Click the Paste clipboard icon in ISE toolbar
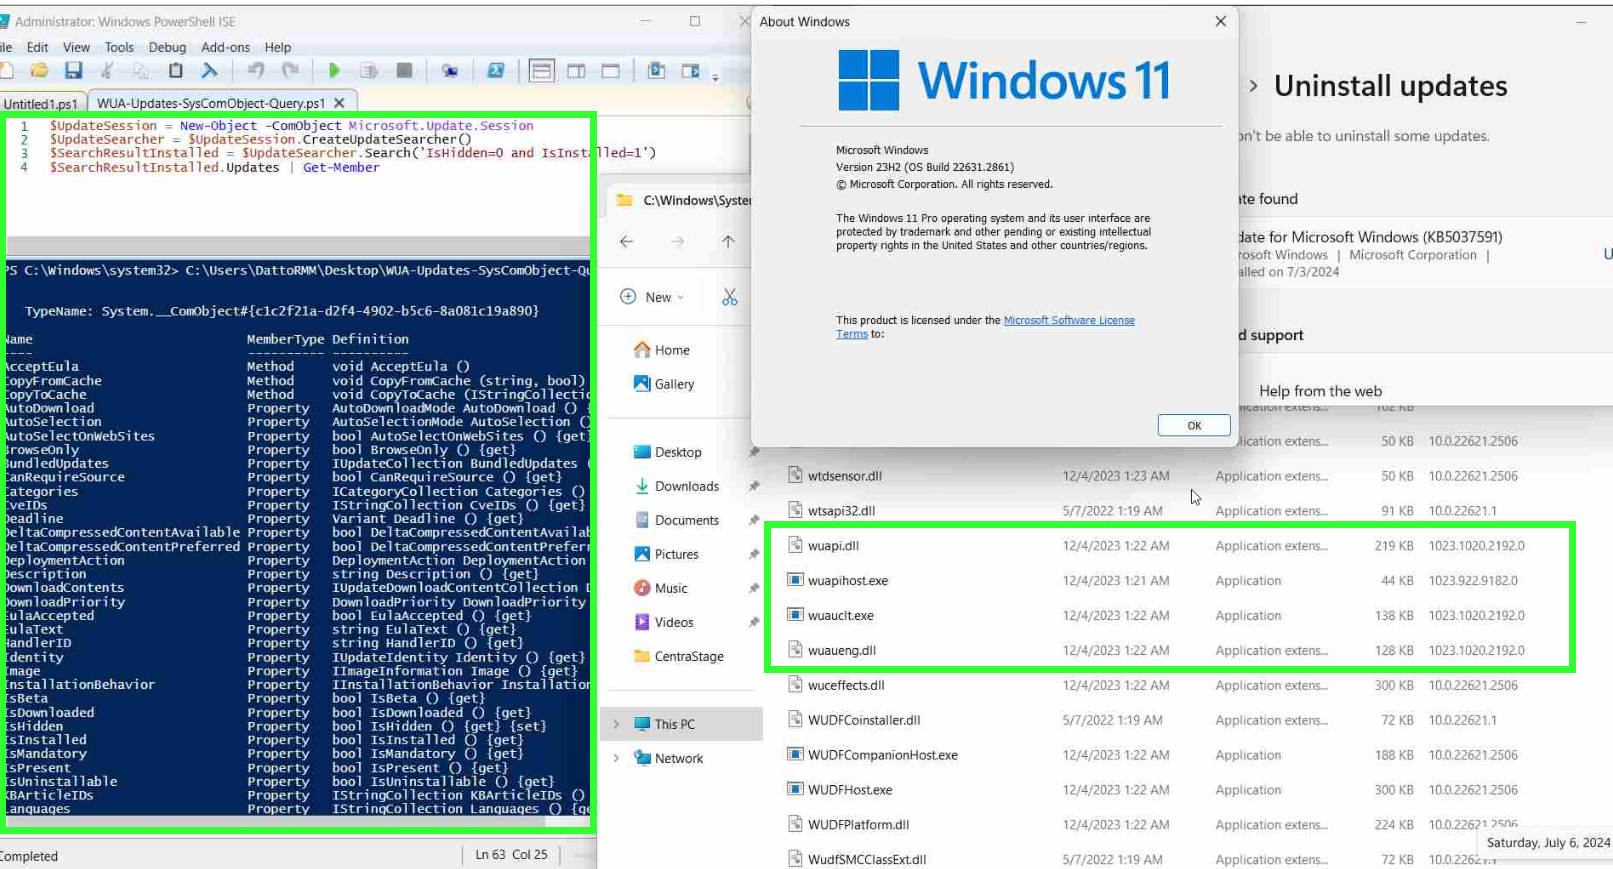Image resolution: width=1613 pixels, height=869 pixels. tap(175, 70)
